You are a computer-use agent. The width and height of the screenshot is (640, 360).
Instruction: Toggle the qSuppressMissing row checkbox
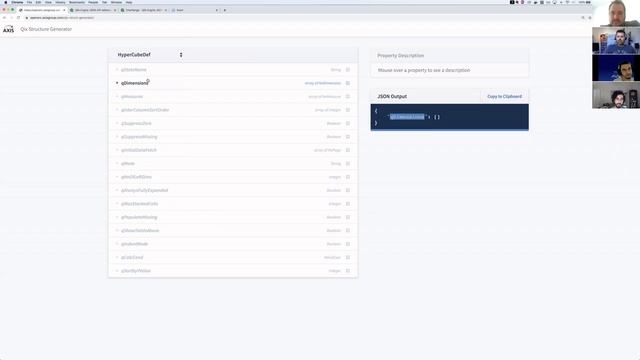(348, 137)
